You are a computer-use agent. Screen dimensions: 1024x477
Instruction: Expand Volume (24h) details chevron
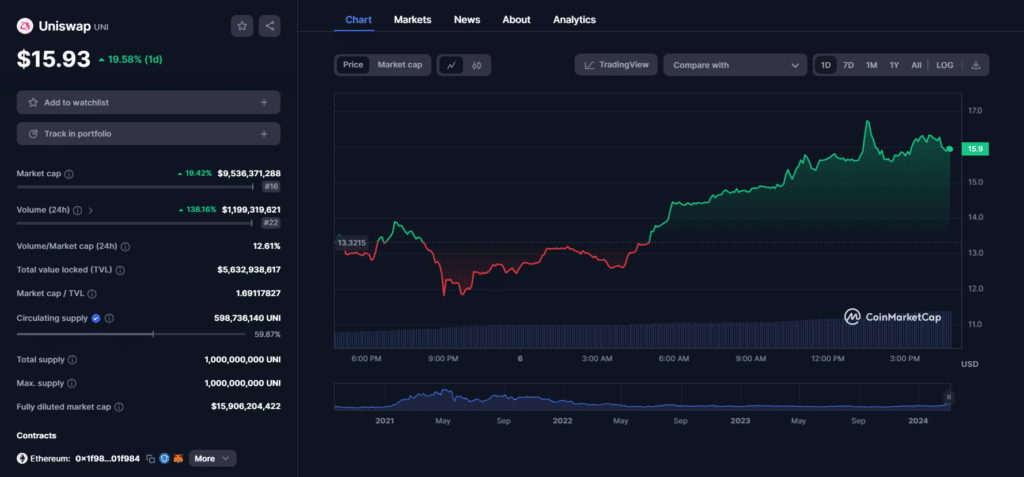coord(91,210)
